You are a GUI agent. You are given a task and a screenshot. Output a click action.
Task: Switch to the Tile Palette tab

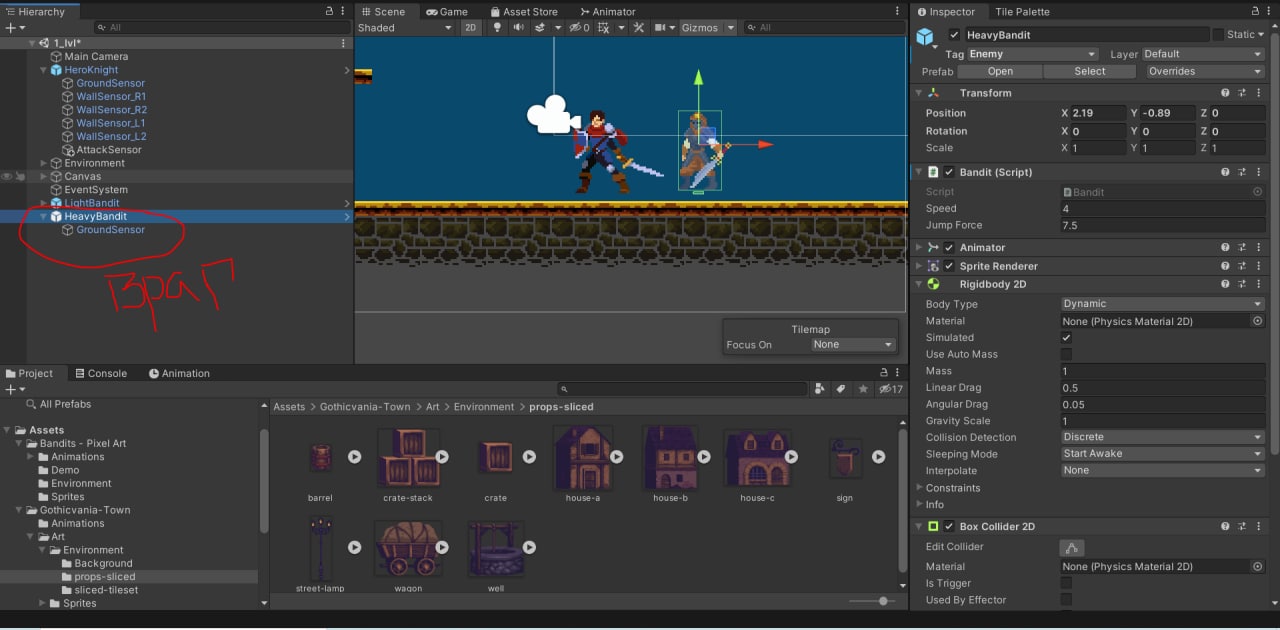(x=1022, y=12)
